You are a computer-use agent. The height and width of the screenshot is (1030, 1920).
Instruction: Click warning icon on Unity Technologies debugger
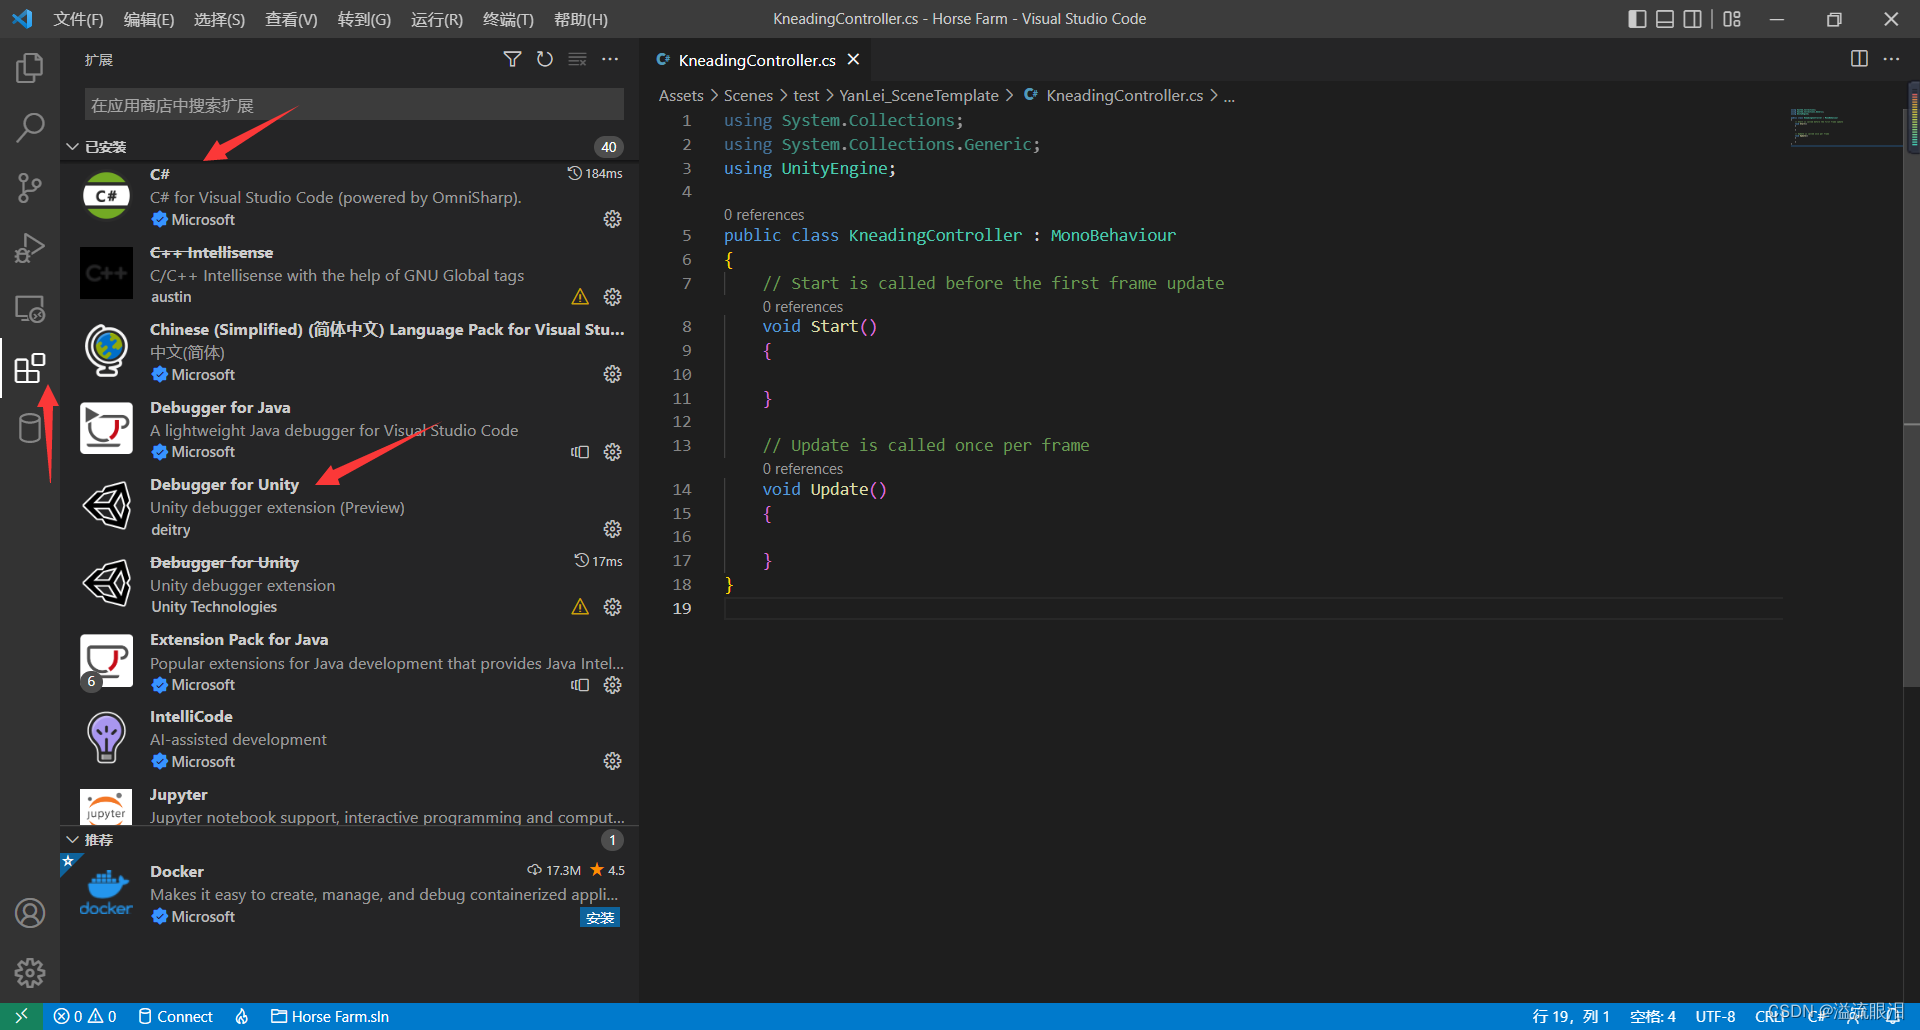click(580, 607)
